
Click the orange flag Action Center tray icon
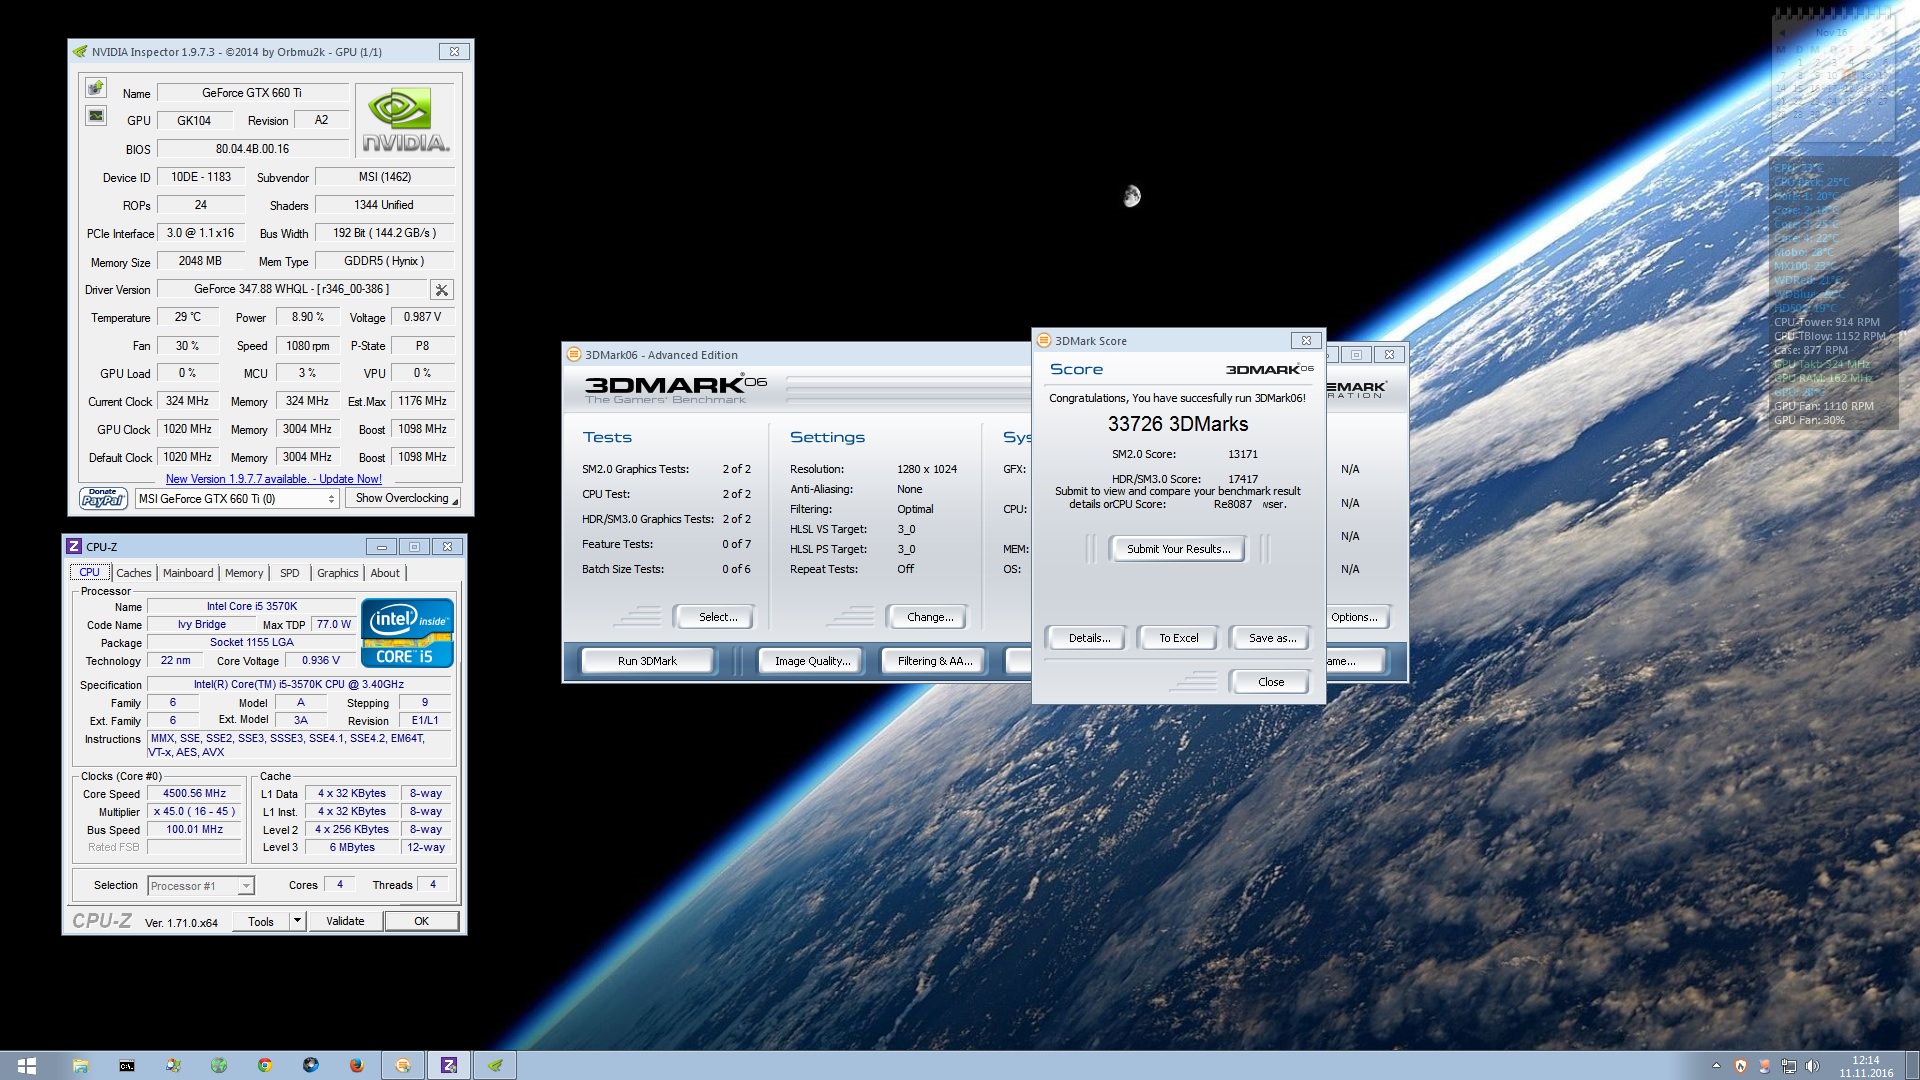[1765, 1066]
